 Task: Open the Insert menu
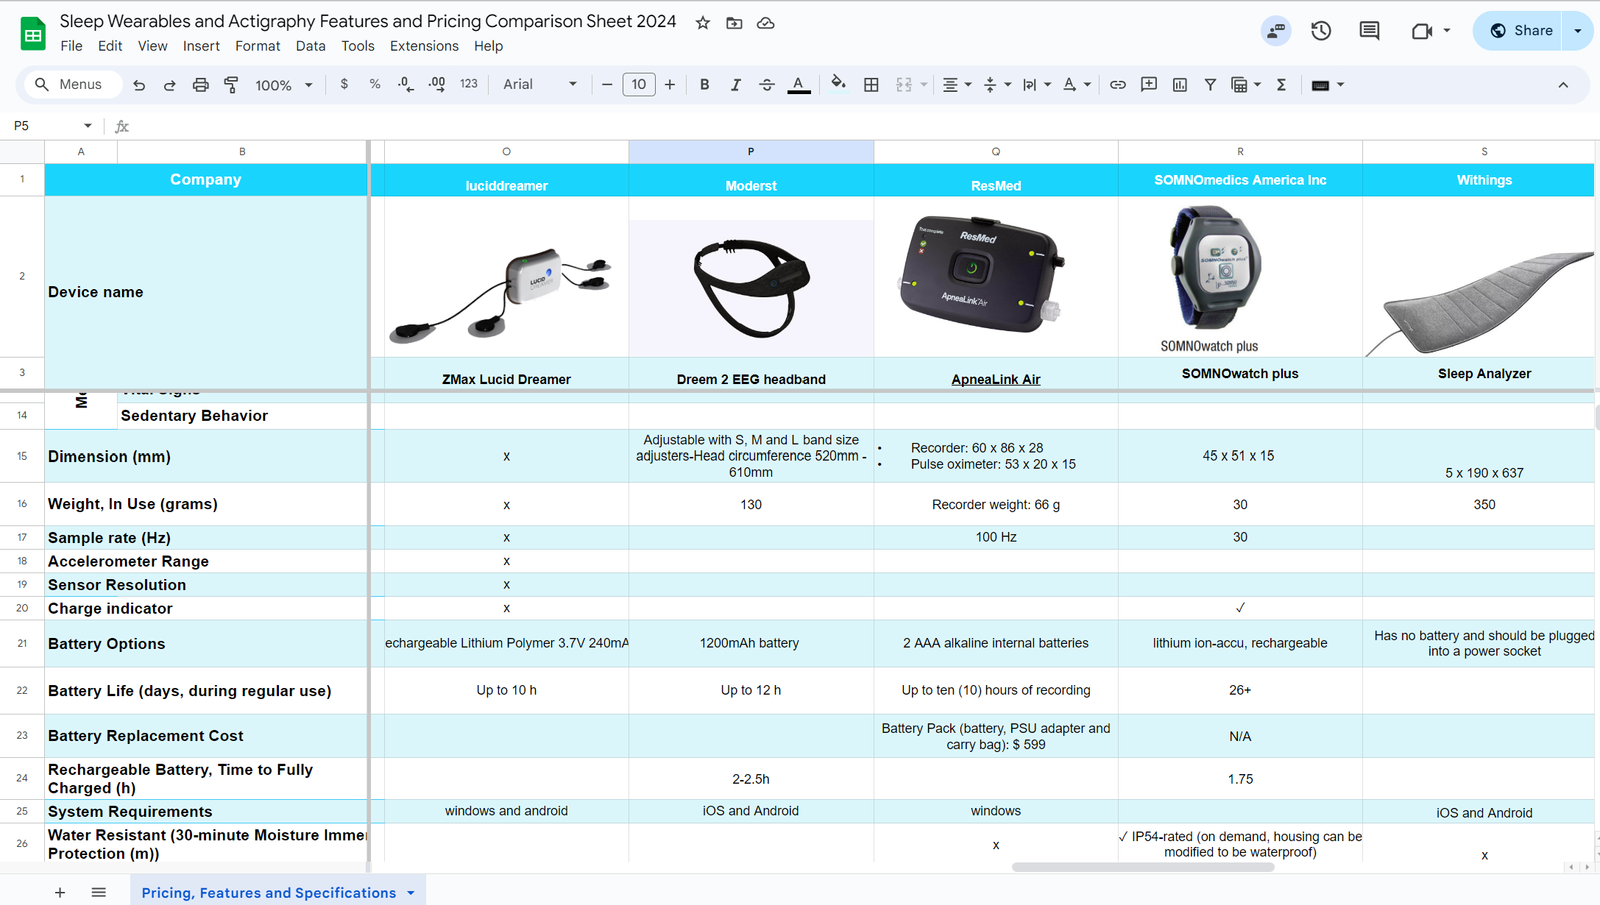tap(201, 46)
